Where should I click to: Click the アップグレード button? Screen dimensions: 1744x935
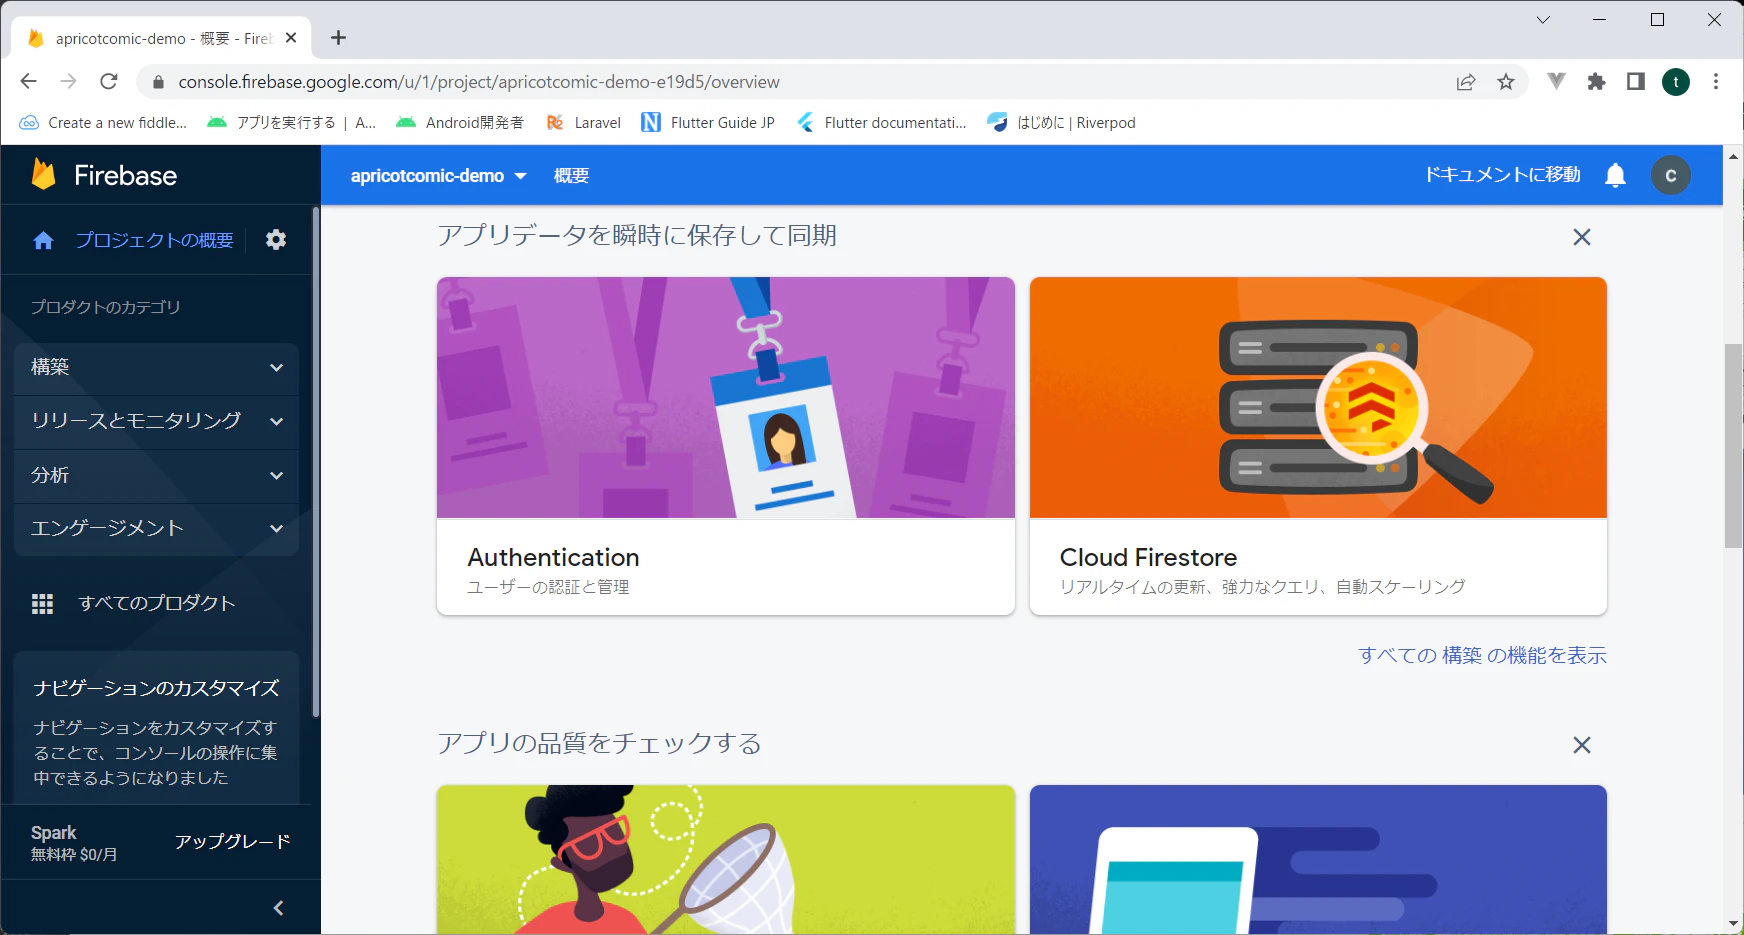[x=233, y=842]
